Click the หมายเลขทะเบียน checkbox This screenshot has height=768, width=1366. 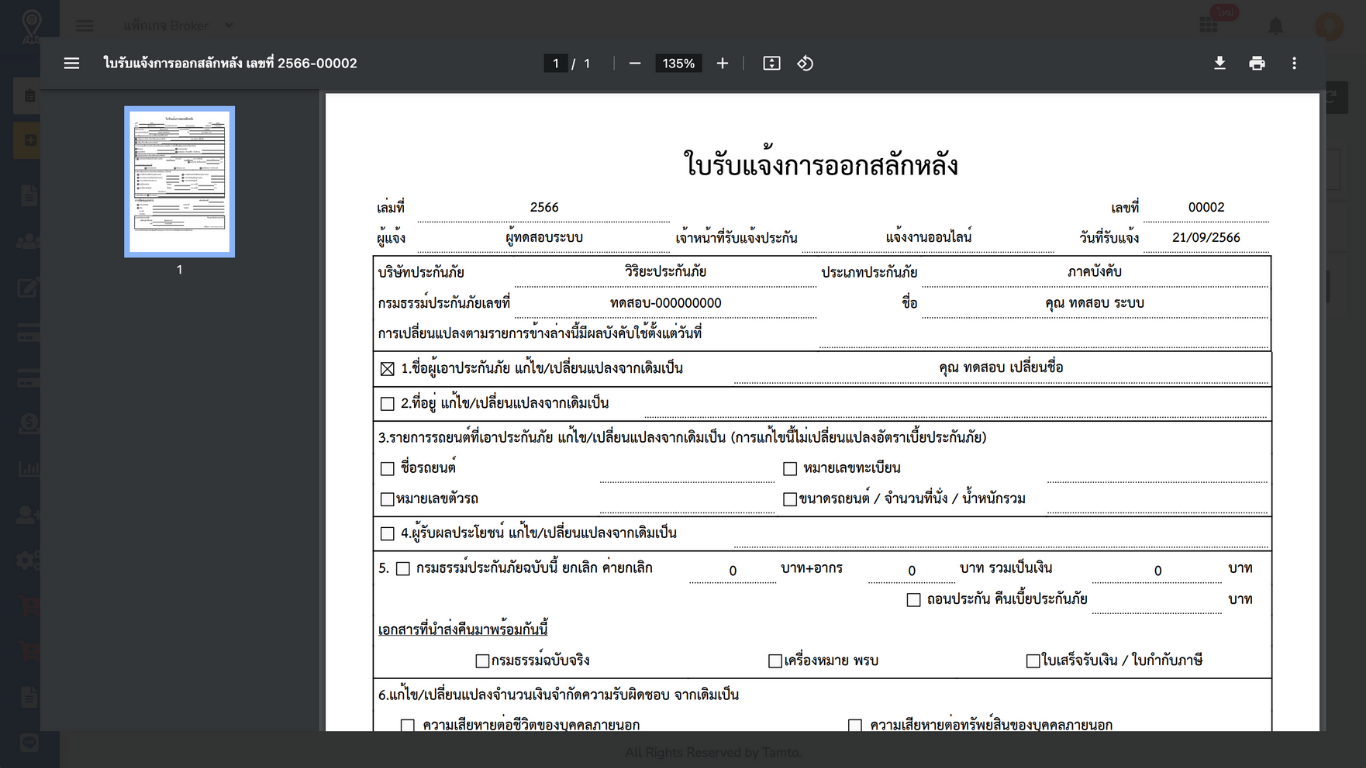(790, 468)
